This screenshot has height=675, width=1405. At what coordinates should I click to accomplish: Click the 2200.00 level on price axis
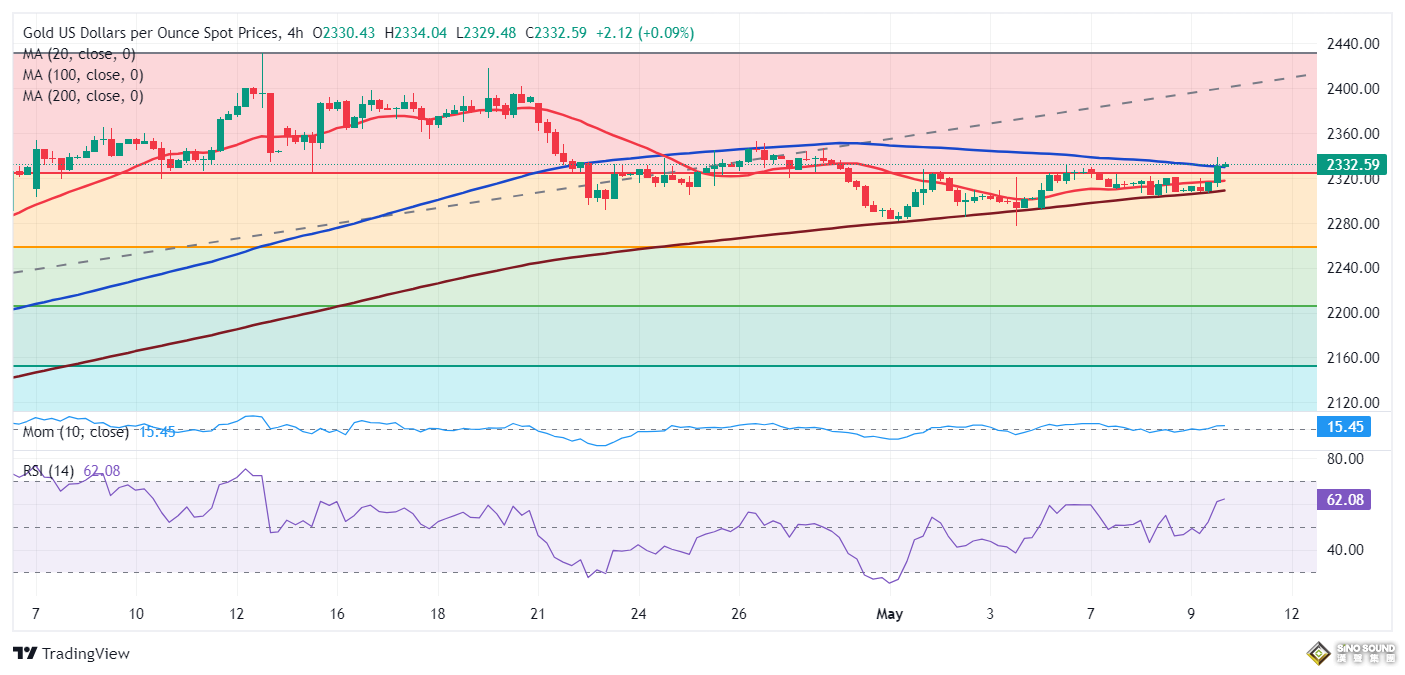[1352, 313]
